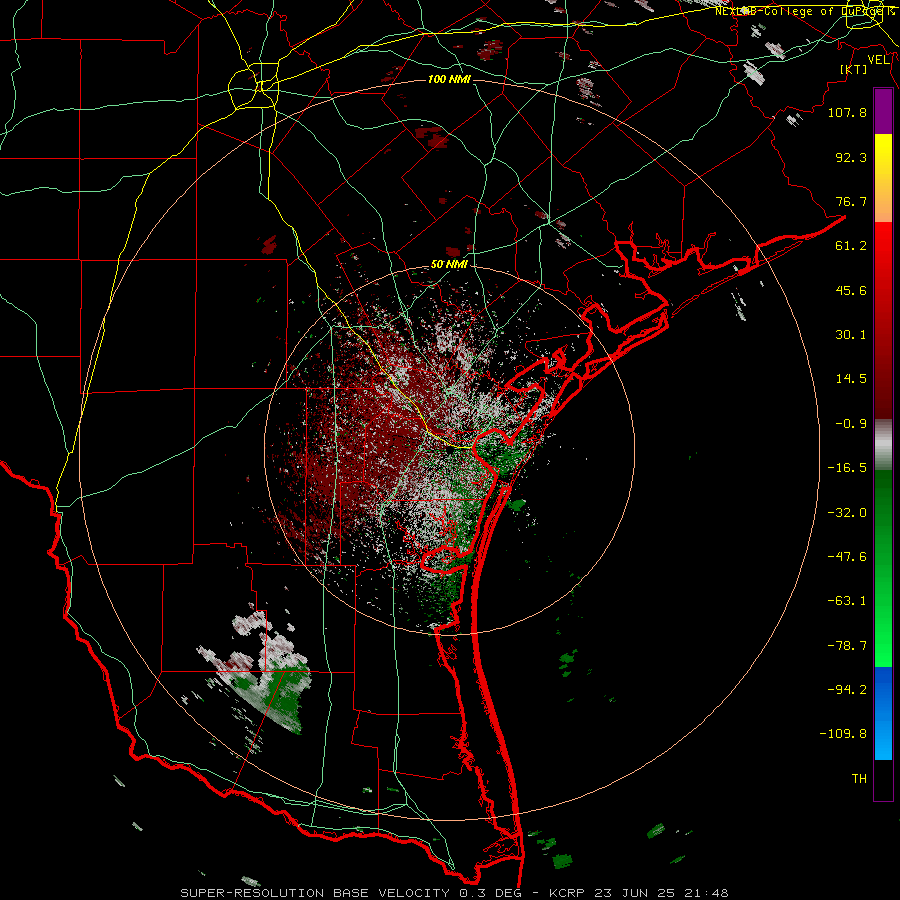This screenshot has width=900, height=900.
Task: Click the -47.6 velocity scale value
Action: tap(847, 557)
